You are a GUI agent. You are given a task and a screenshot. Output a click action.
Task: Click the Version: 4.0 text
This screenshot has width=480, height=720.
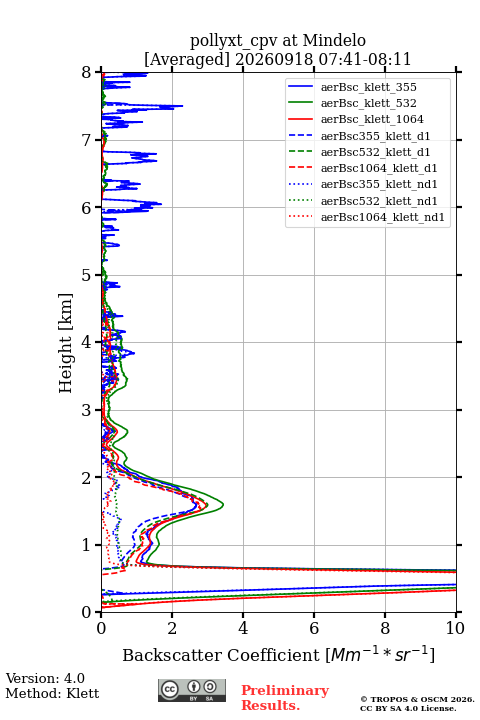[x=45, y=678]
